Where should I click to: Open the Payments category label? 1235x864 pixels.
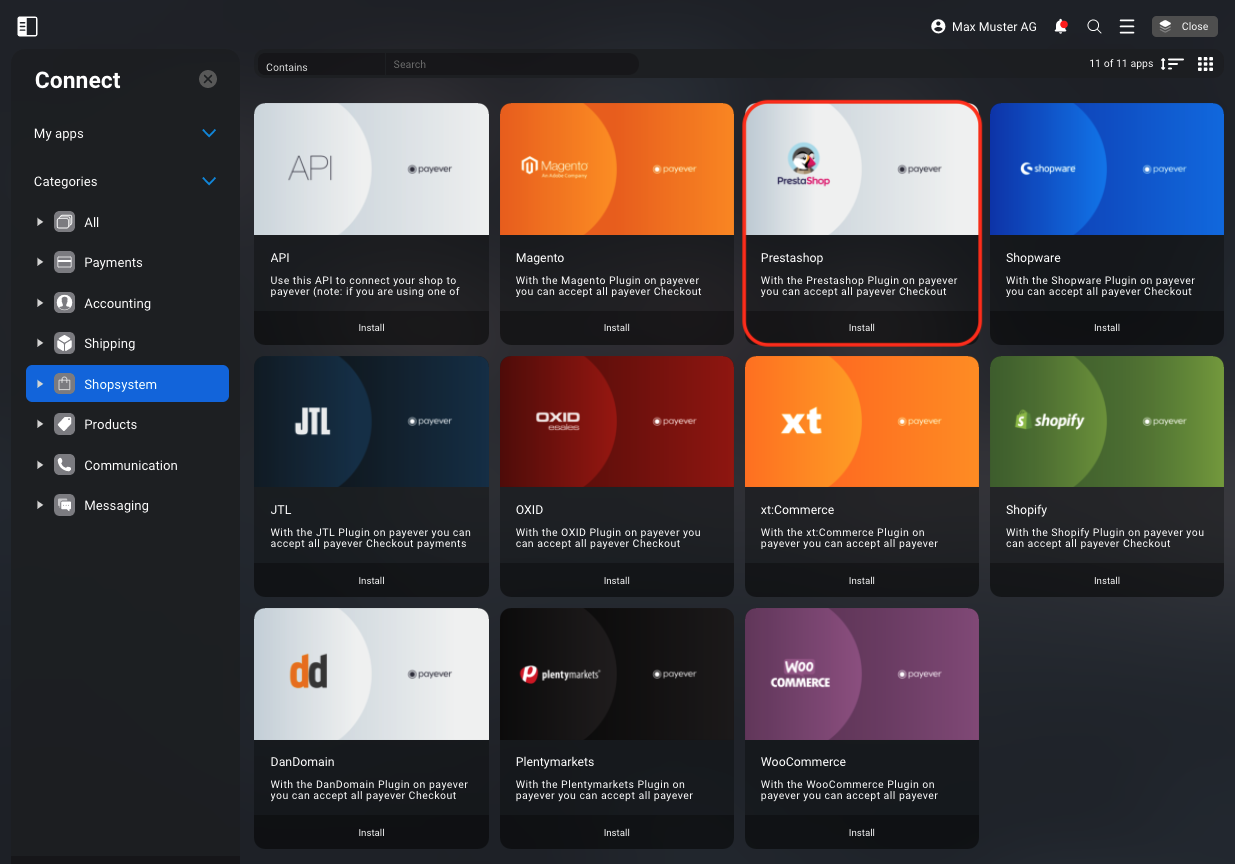[x=113, y=262]
